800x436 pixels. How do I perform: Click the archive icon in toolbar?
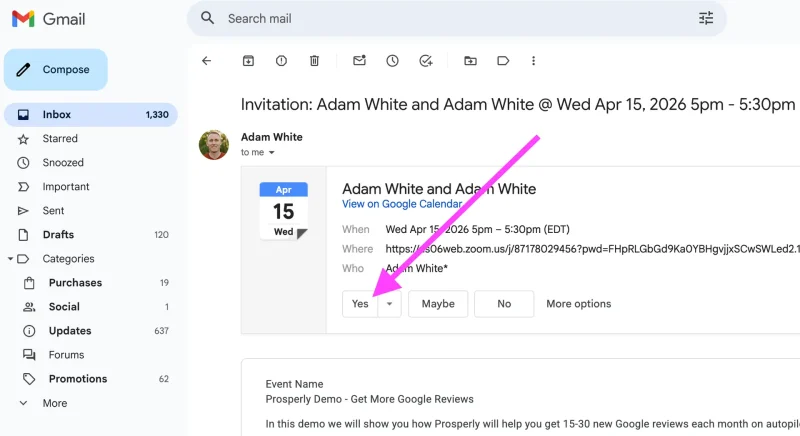248,61
